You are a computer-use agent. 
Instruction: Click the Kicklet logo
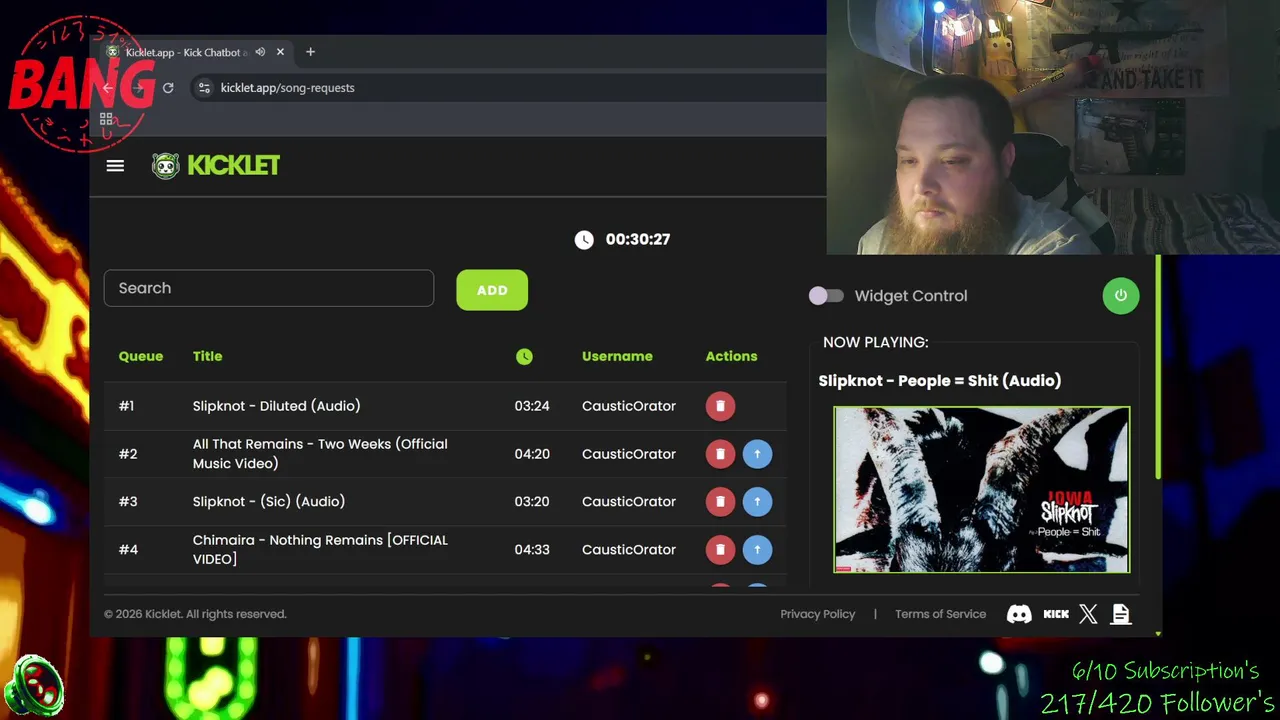pos(216,166)
